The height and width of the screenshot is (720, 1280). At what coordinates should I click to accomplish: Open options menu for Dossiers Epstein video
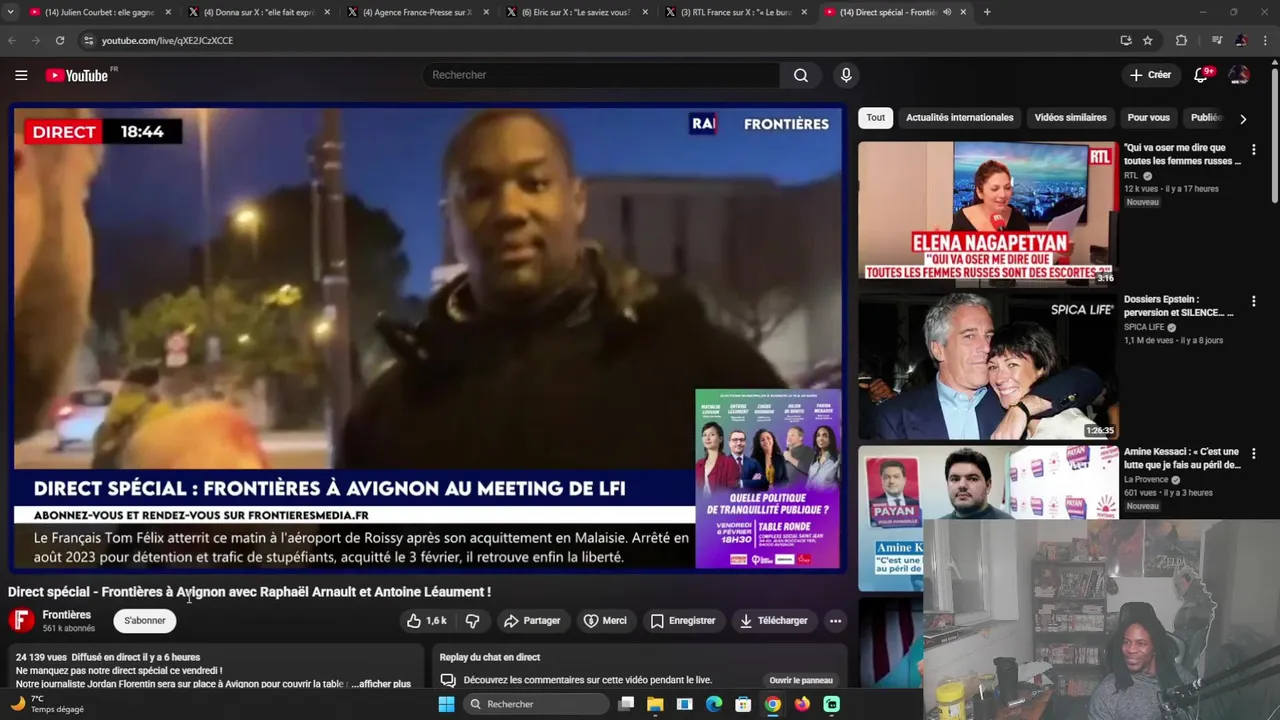tap(1253, 301)
